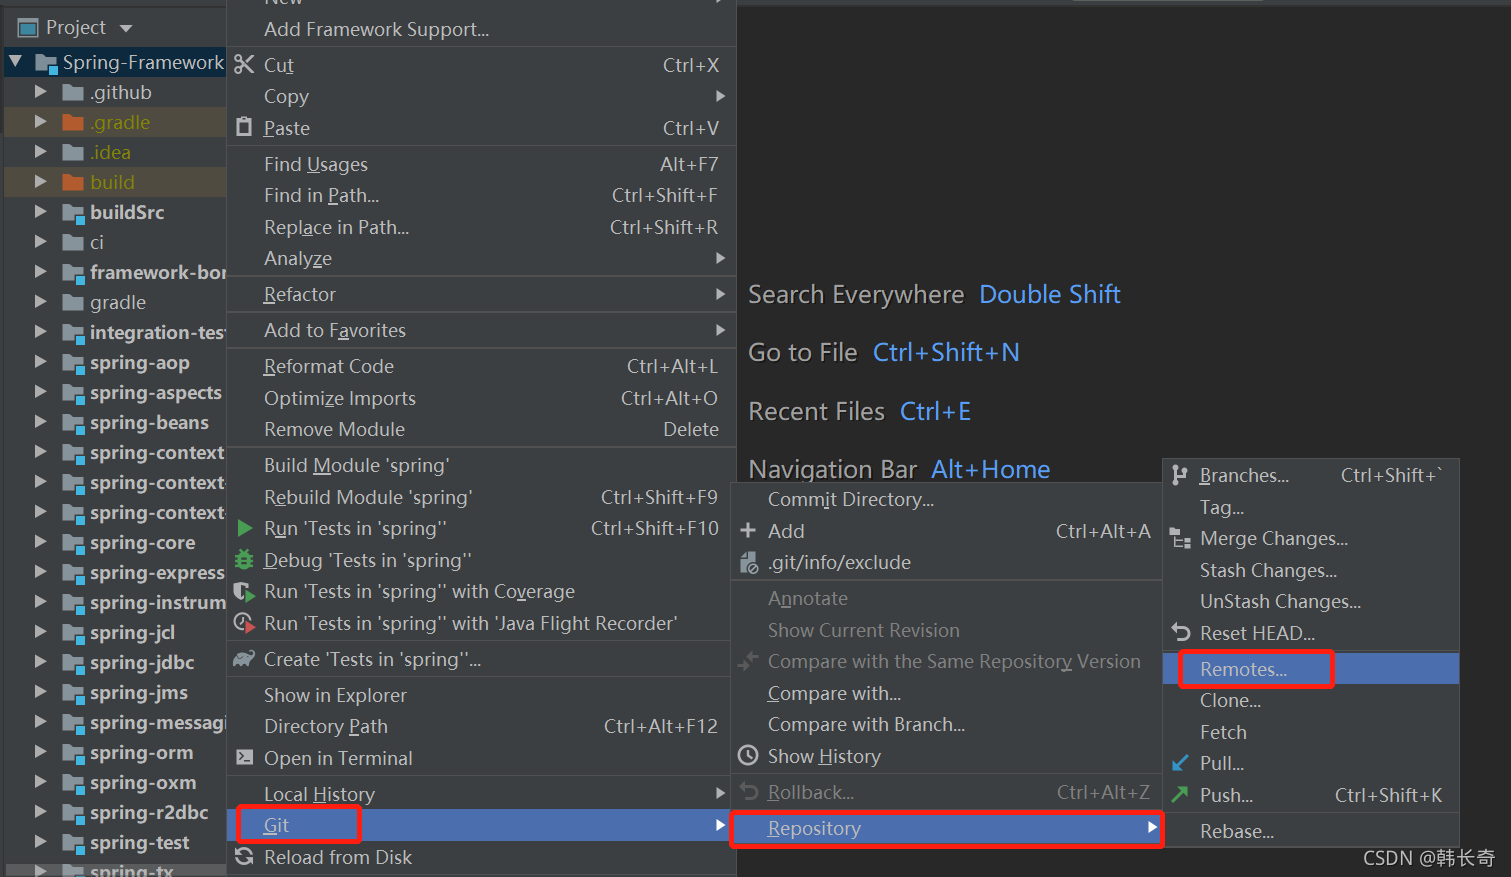Viewport: 1511px width, 877px height.
Task: Click the plus icon beside Add
Action: (748, 531)
